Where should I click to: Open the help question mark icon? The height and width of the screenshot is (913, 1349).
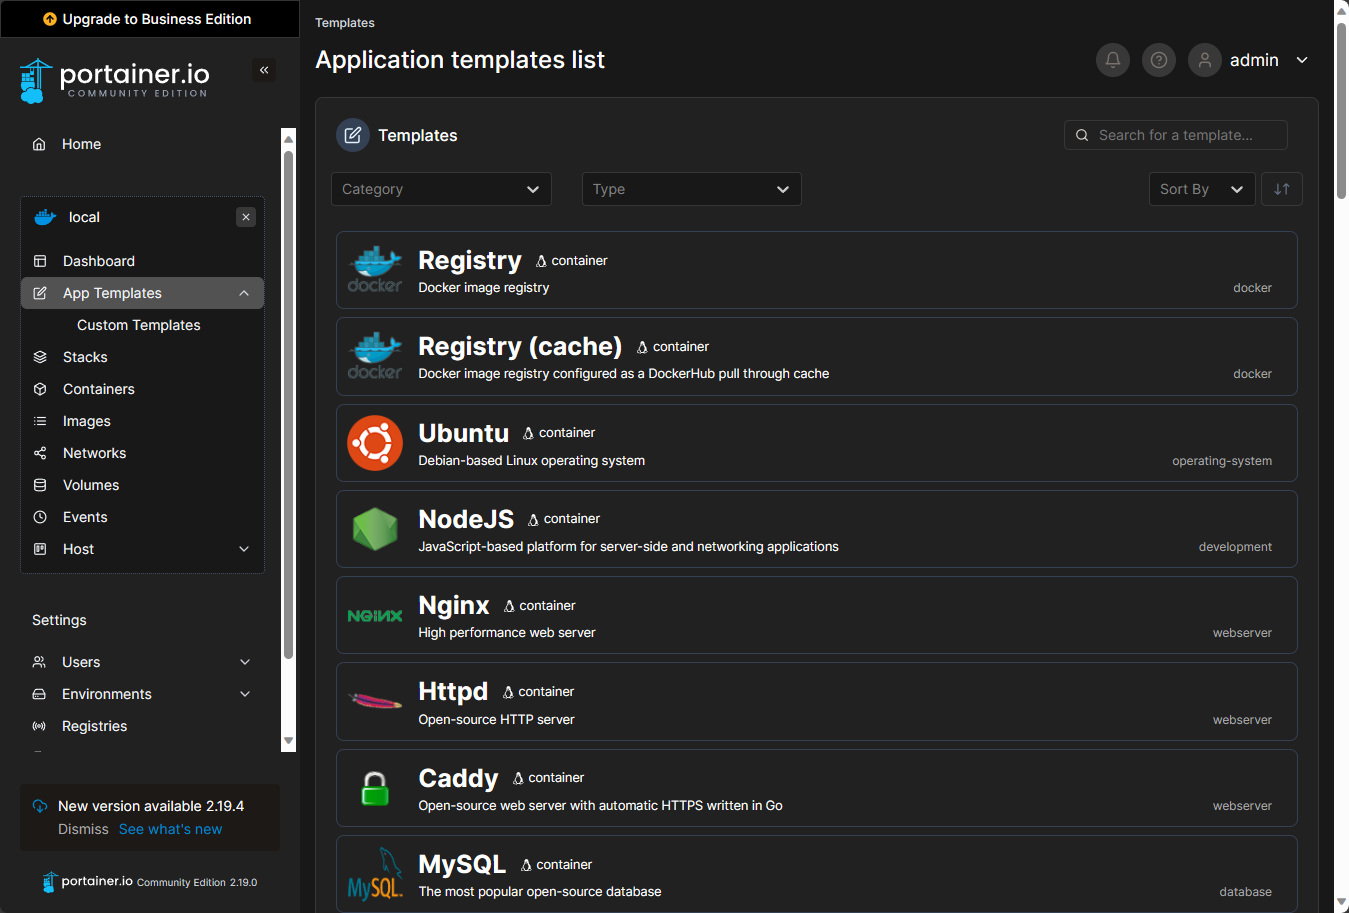[1159, 60]
